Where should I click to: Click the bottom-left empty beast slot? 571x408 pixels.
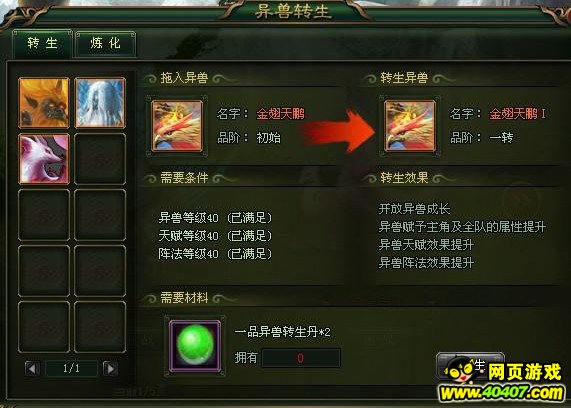[44, 327]
